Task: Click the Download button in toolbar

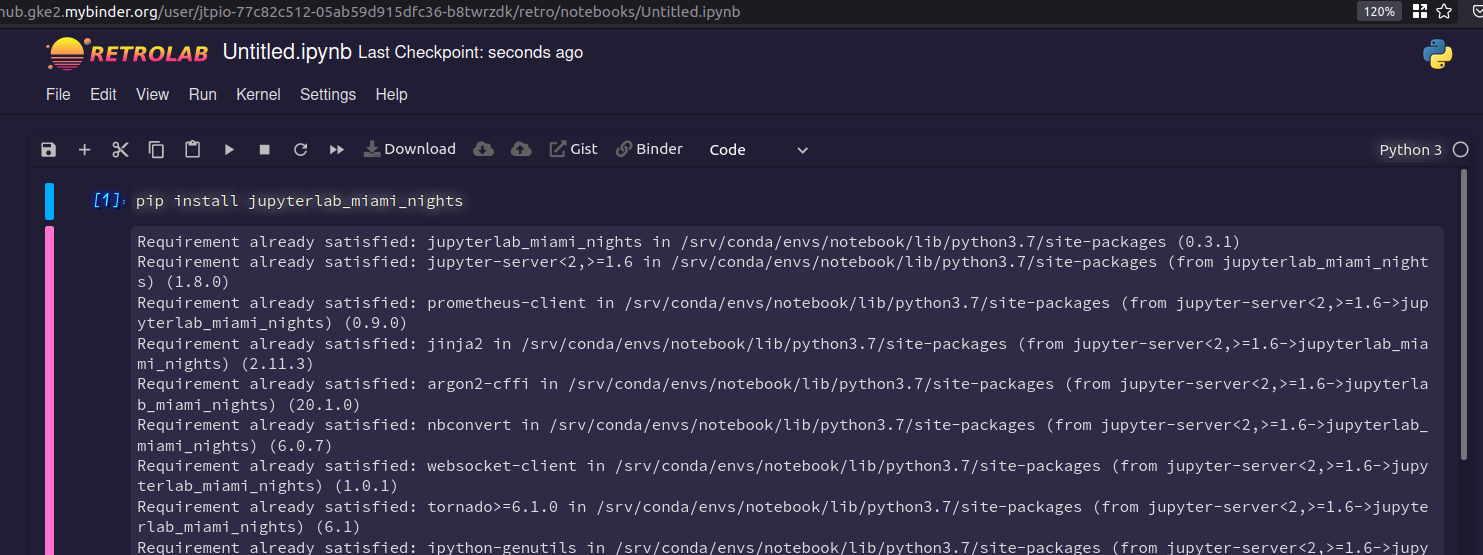Action: point(409,149)
